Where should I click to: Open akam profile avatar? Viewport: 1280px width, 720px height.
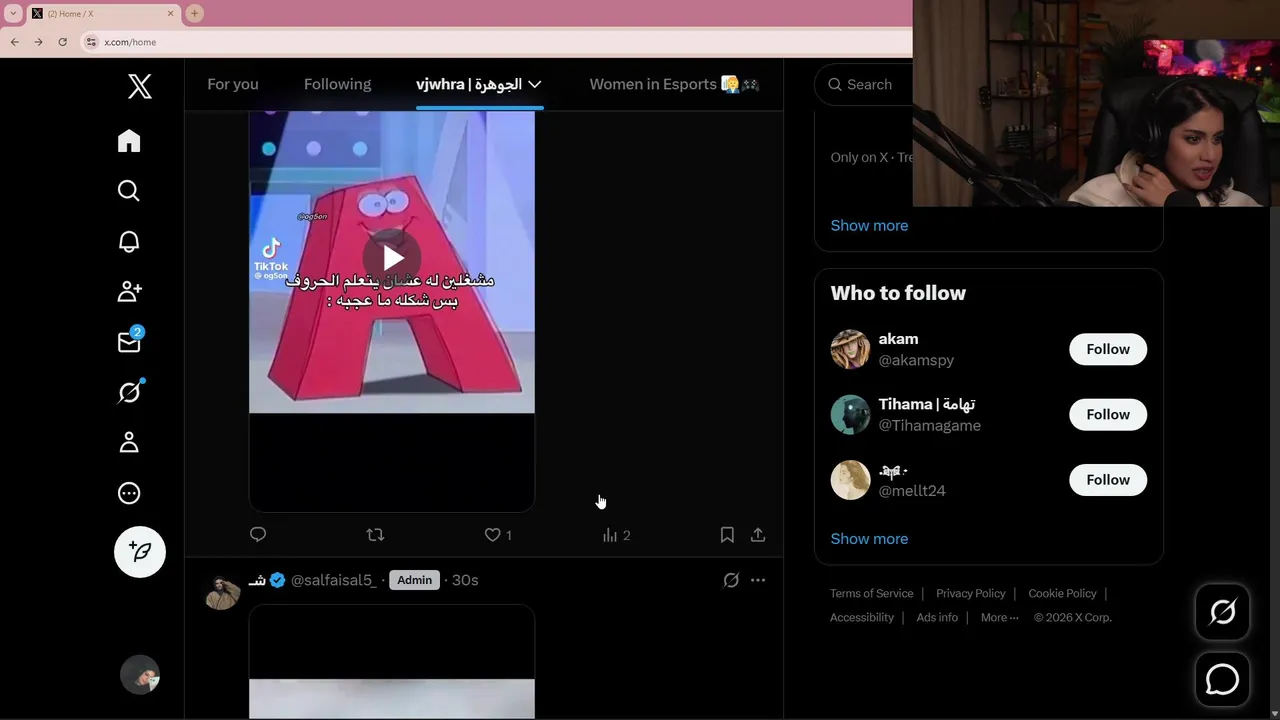pos(850,349)
